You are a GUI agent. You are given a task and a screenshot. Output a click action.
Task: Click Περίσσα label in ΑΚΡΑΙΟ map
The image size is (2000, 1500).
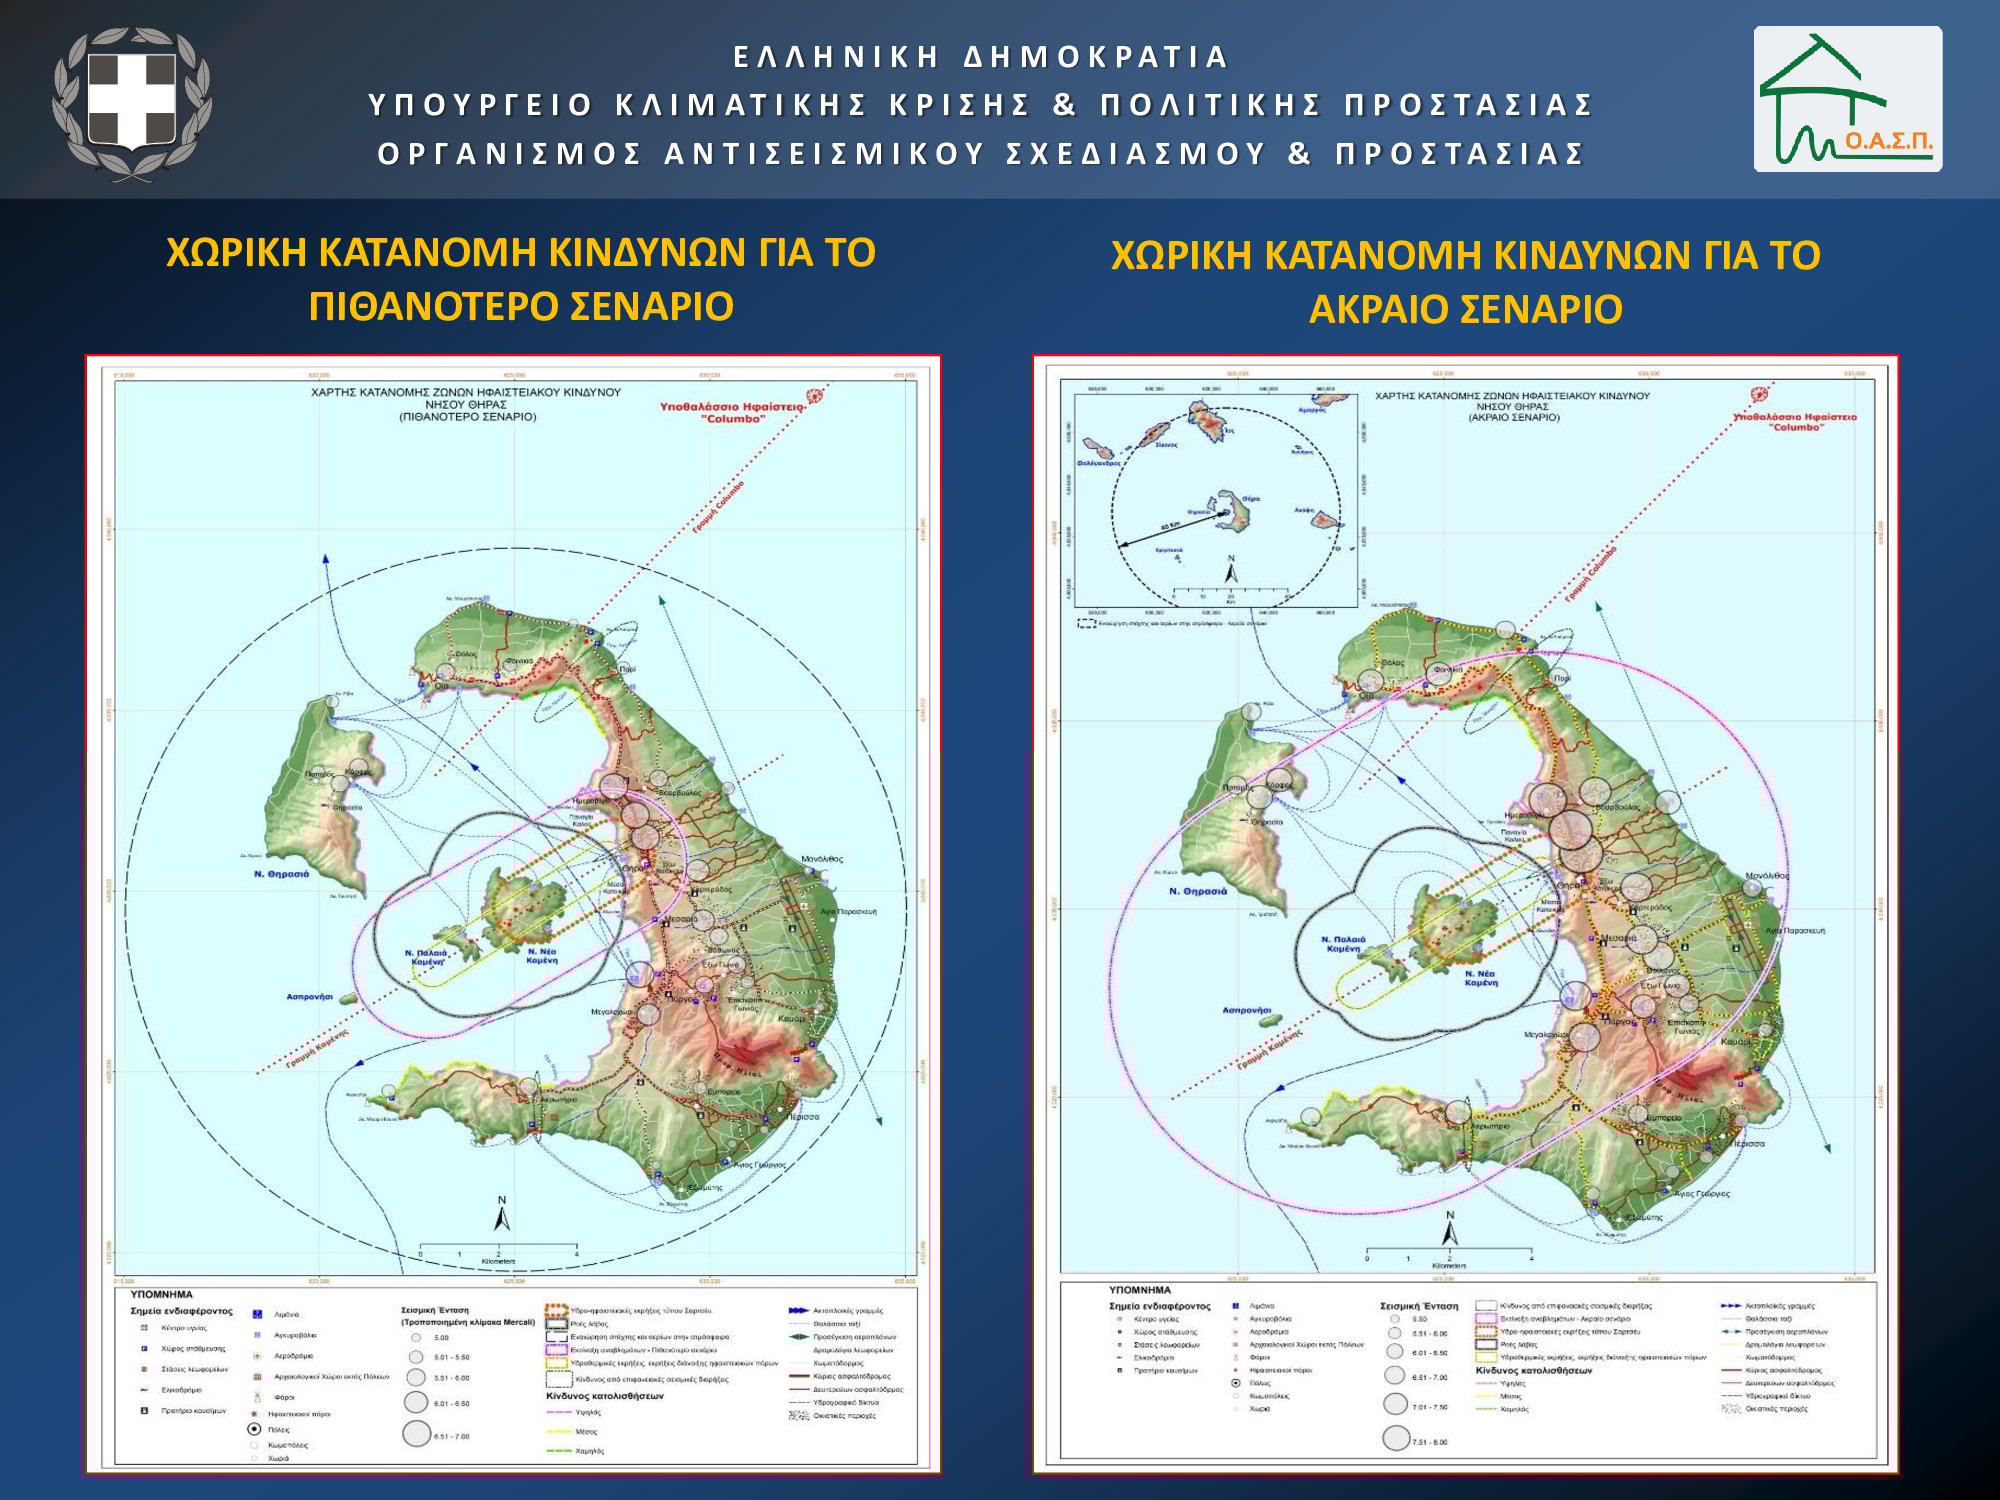[1749, 1143]
